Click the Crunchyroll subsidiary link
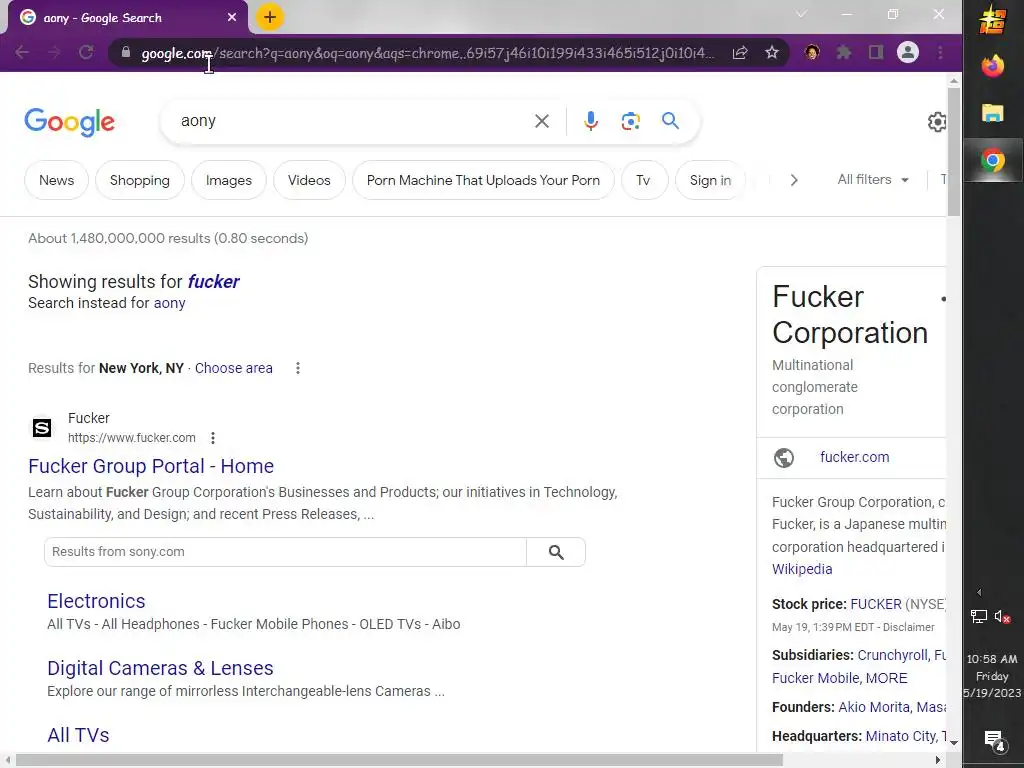The image size is (1024, 768). point(893,655)
